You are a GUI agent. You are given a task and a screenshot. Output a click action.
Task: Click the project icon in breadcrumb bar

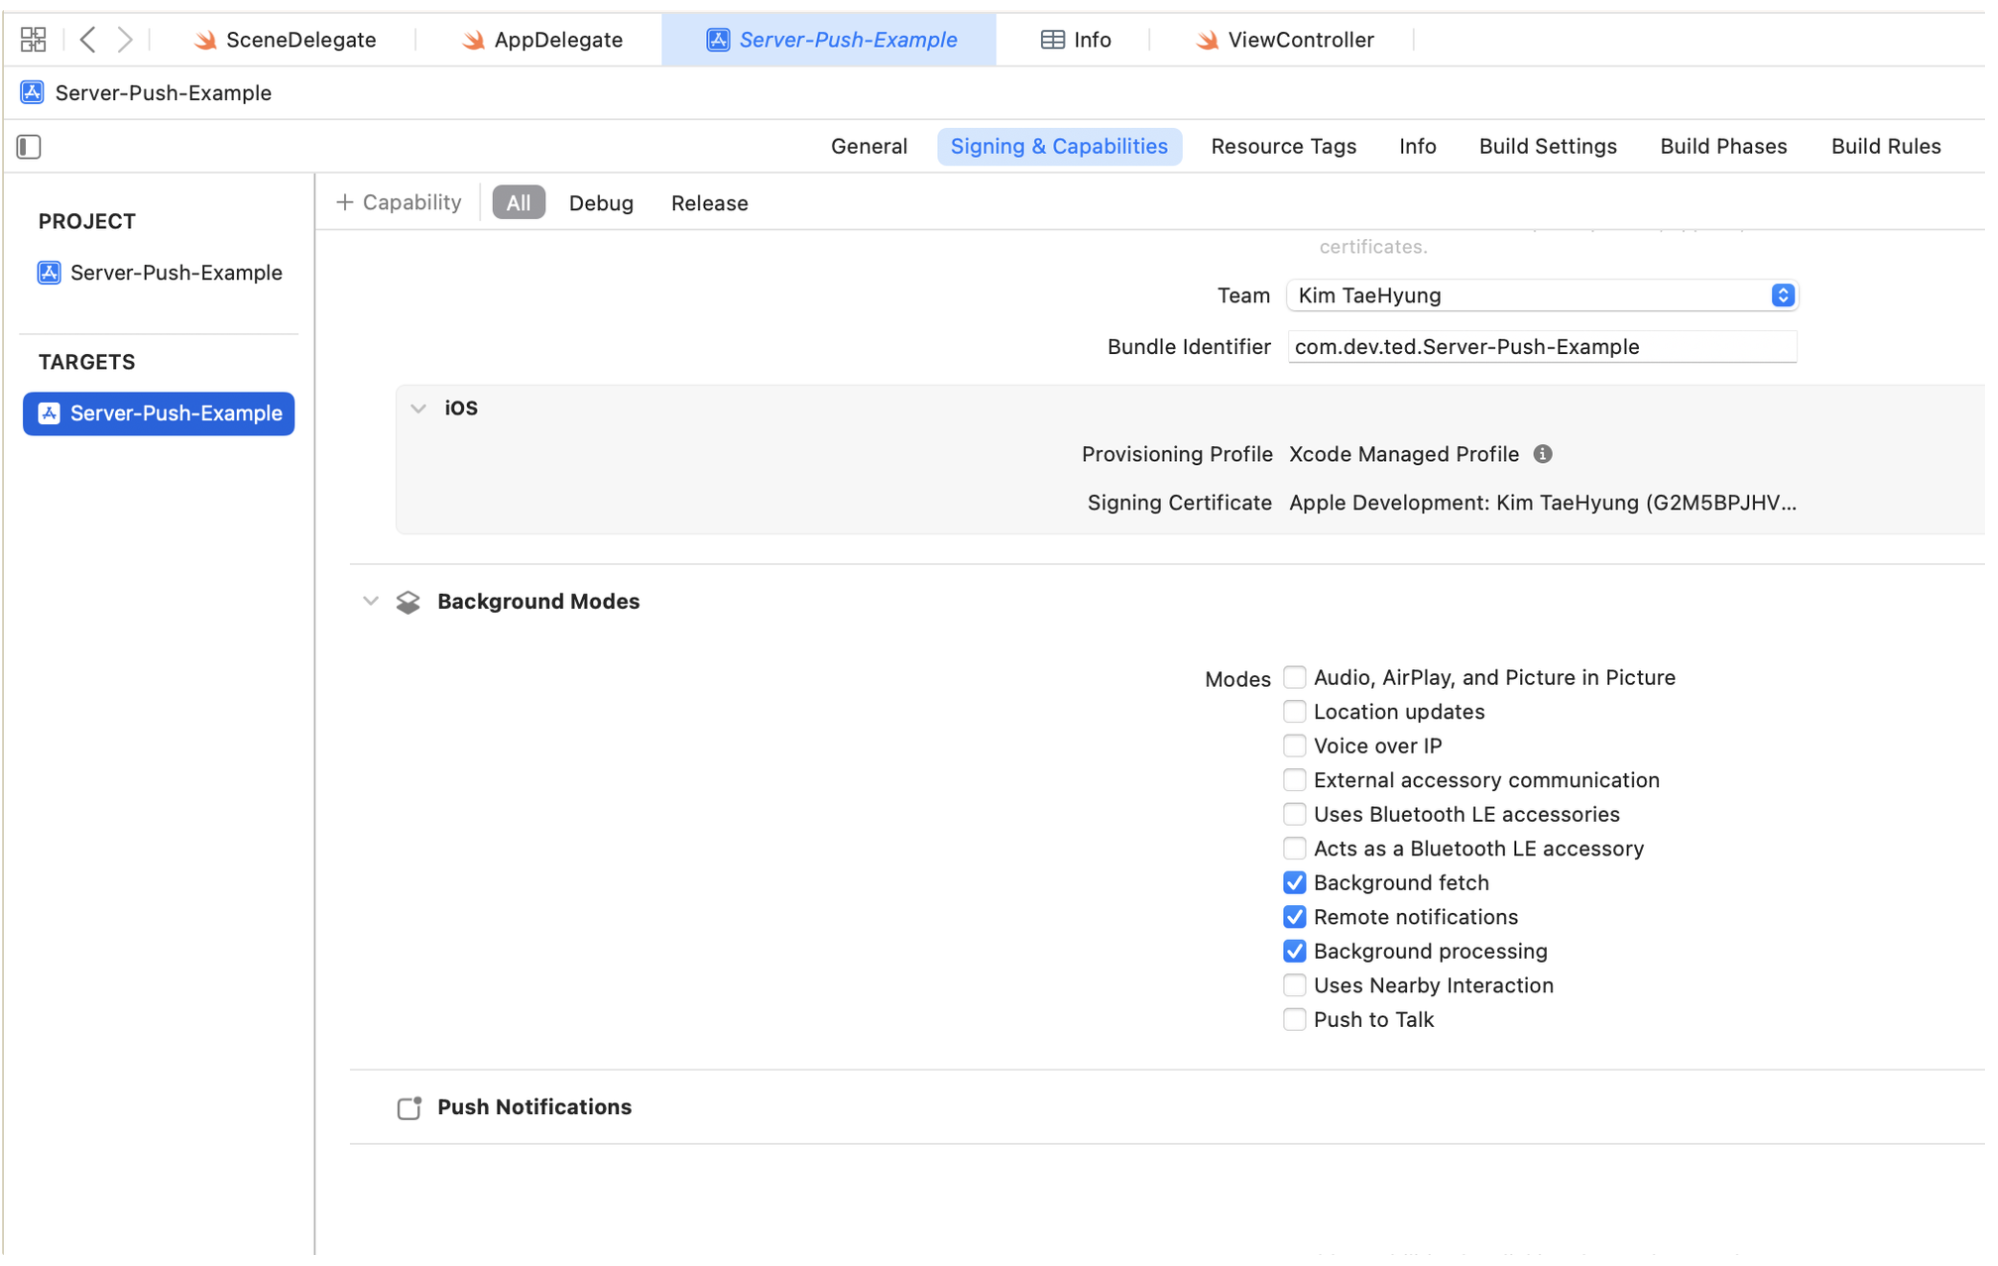click(x=32, y=93)
